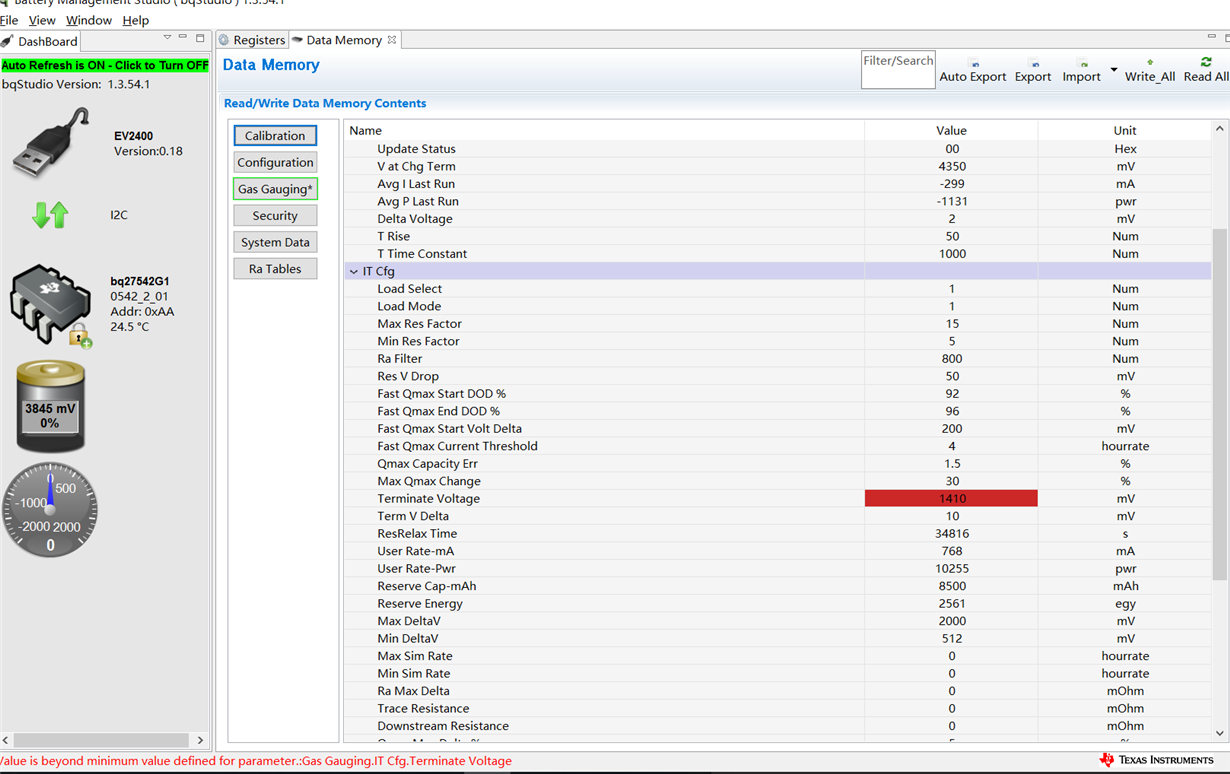This screenshot has height=774, width=1230.
Task: Open the Help menu
Action: pos(136,20)
